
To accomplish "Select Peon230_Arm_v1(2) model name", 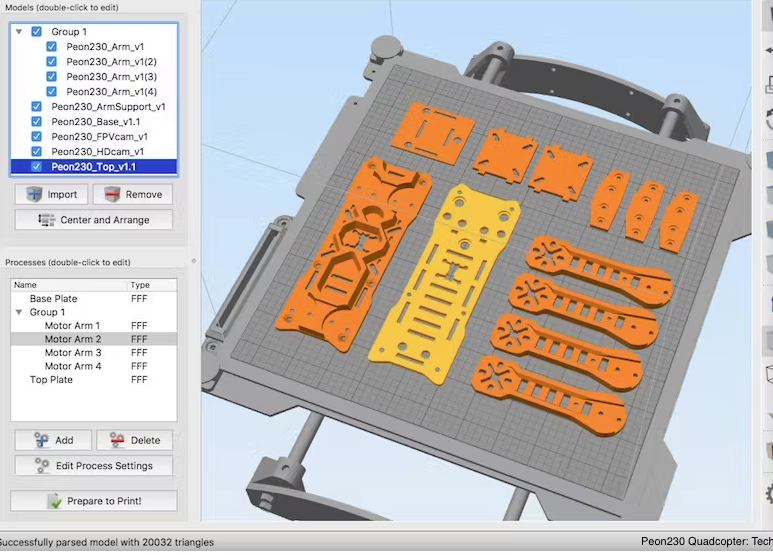I will pyautogui.click(x=111, y=62).
